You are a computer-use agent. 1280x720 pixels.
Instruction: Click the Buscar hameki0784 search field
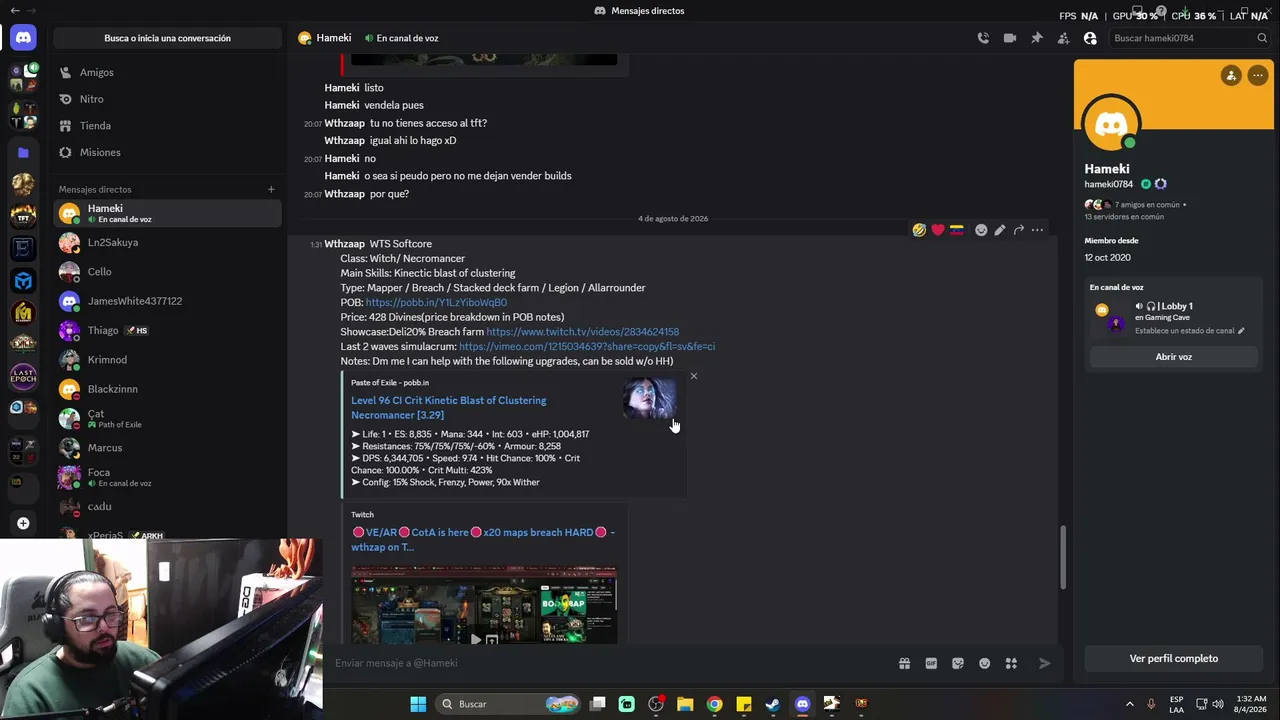tap(1190, 38)
